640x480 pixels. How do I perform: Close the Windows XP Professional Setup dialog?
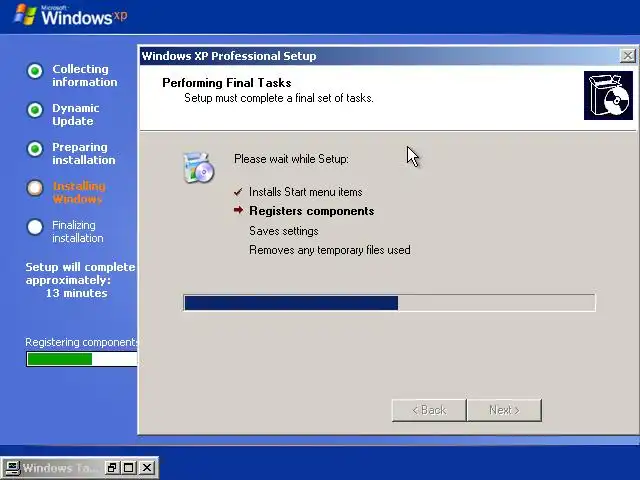628,56
